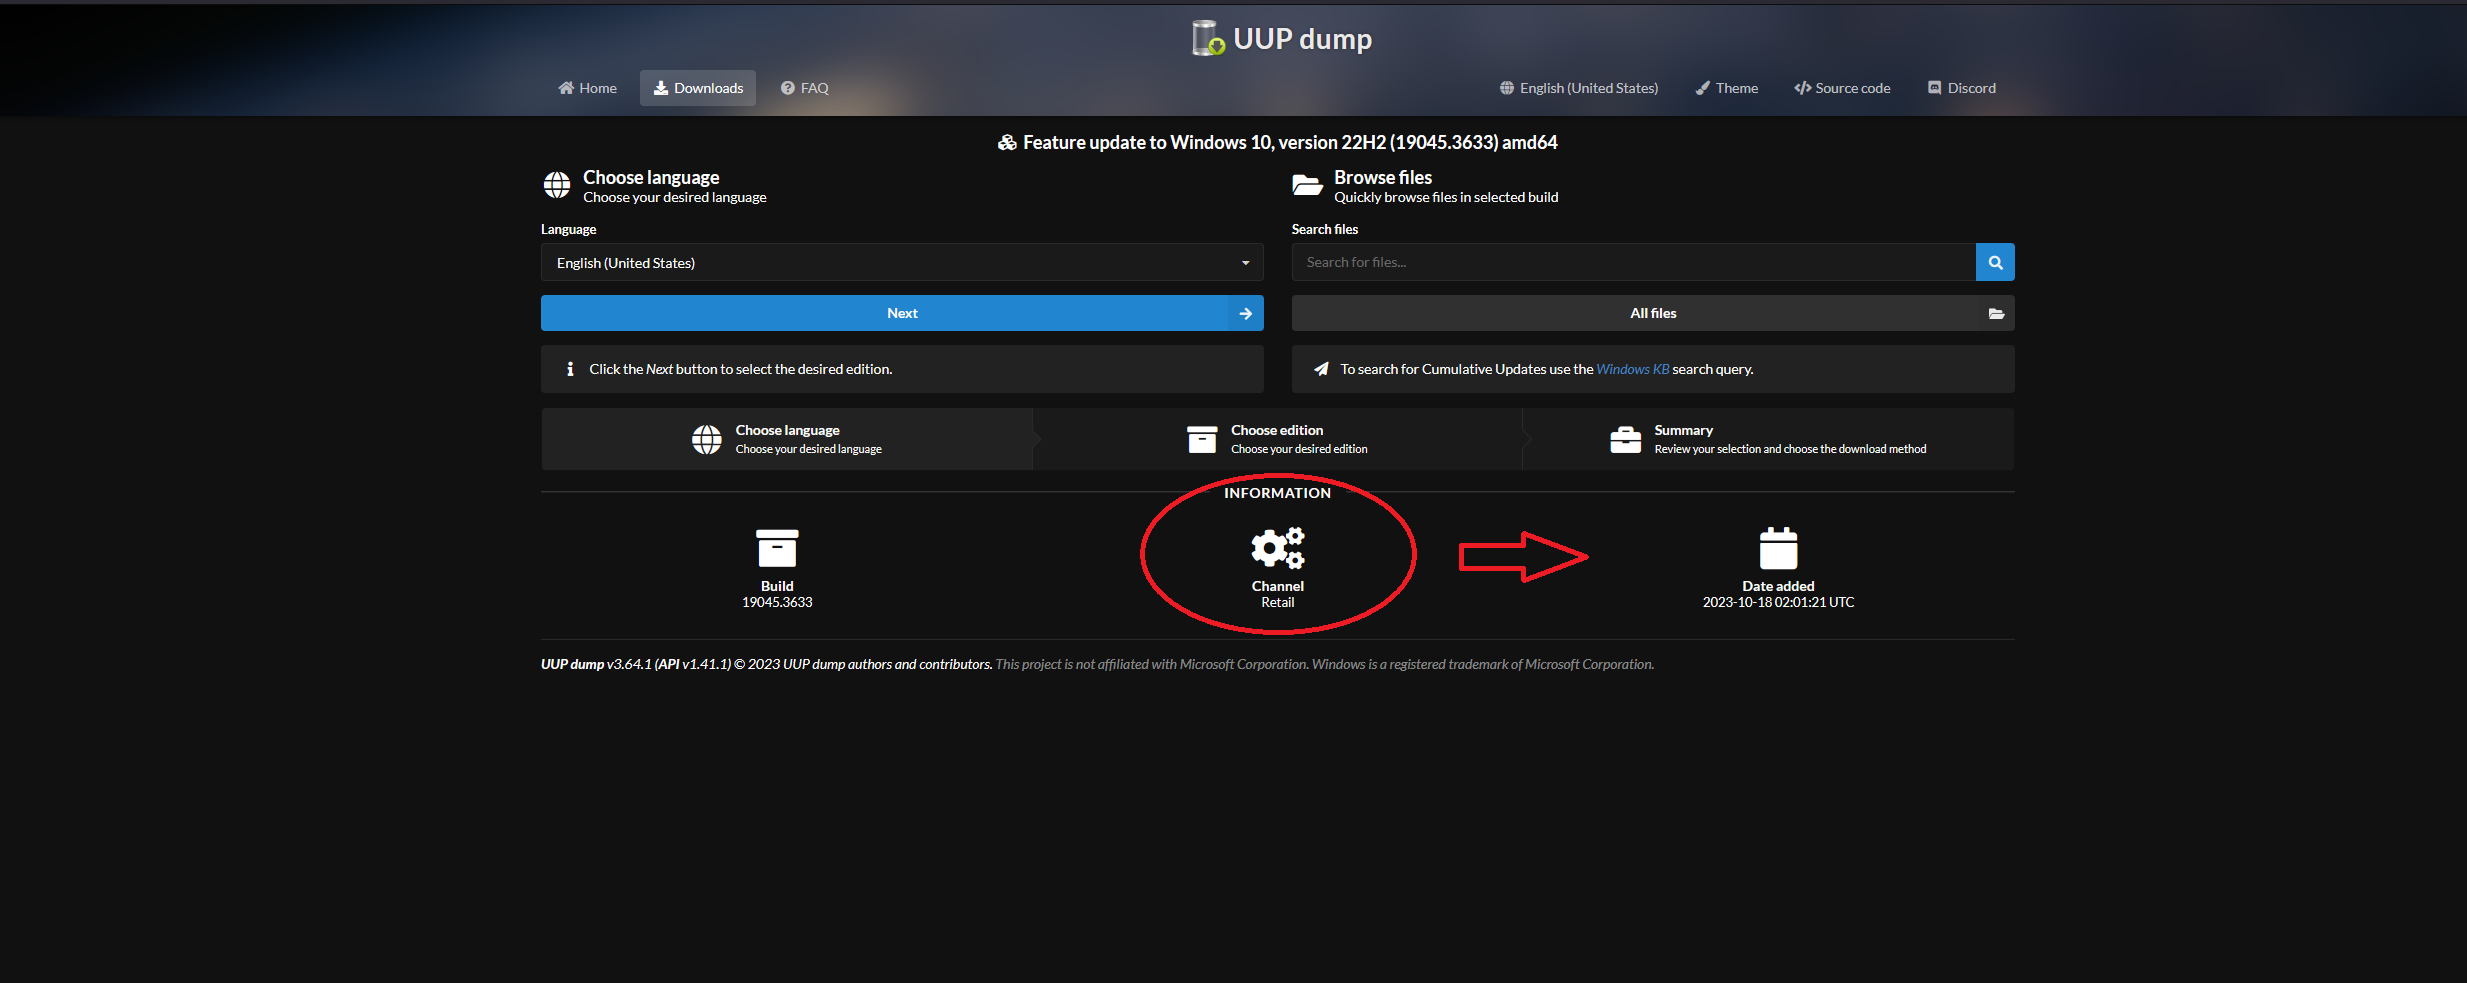Click build number 19045.3633 text
Screen dimensions: 2467x983
point(777,602)
